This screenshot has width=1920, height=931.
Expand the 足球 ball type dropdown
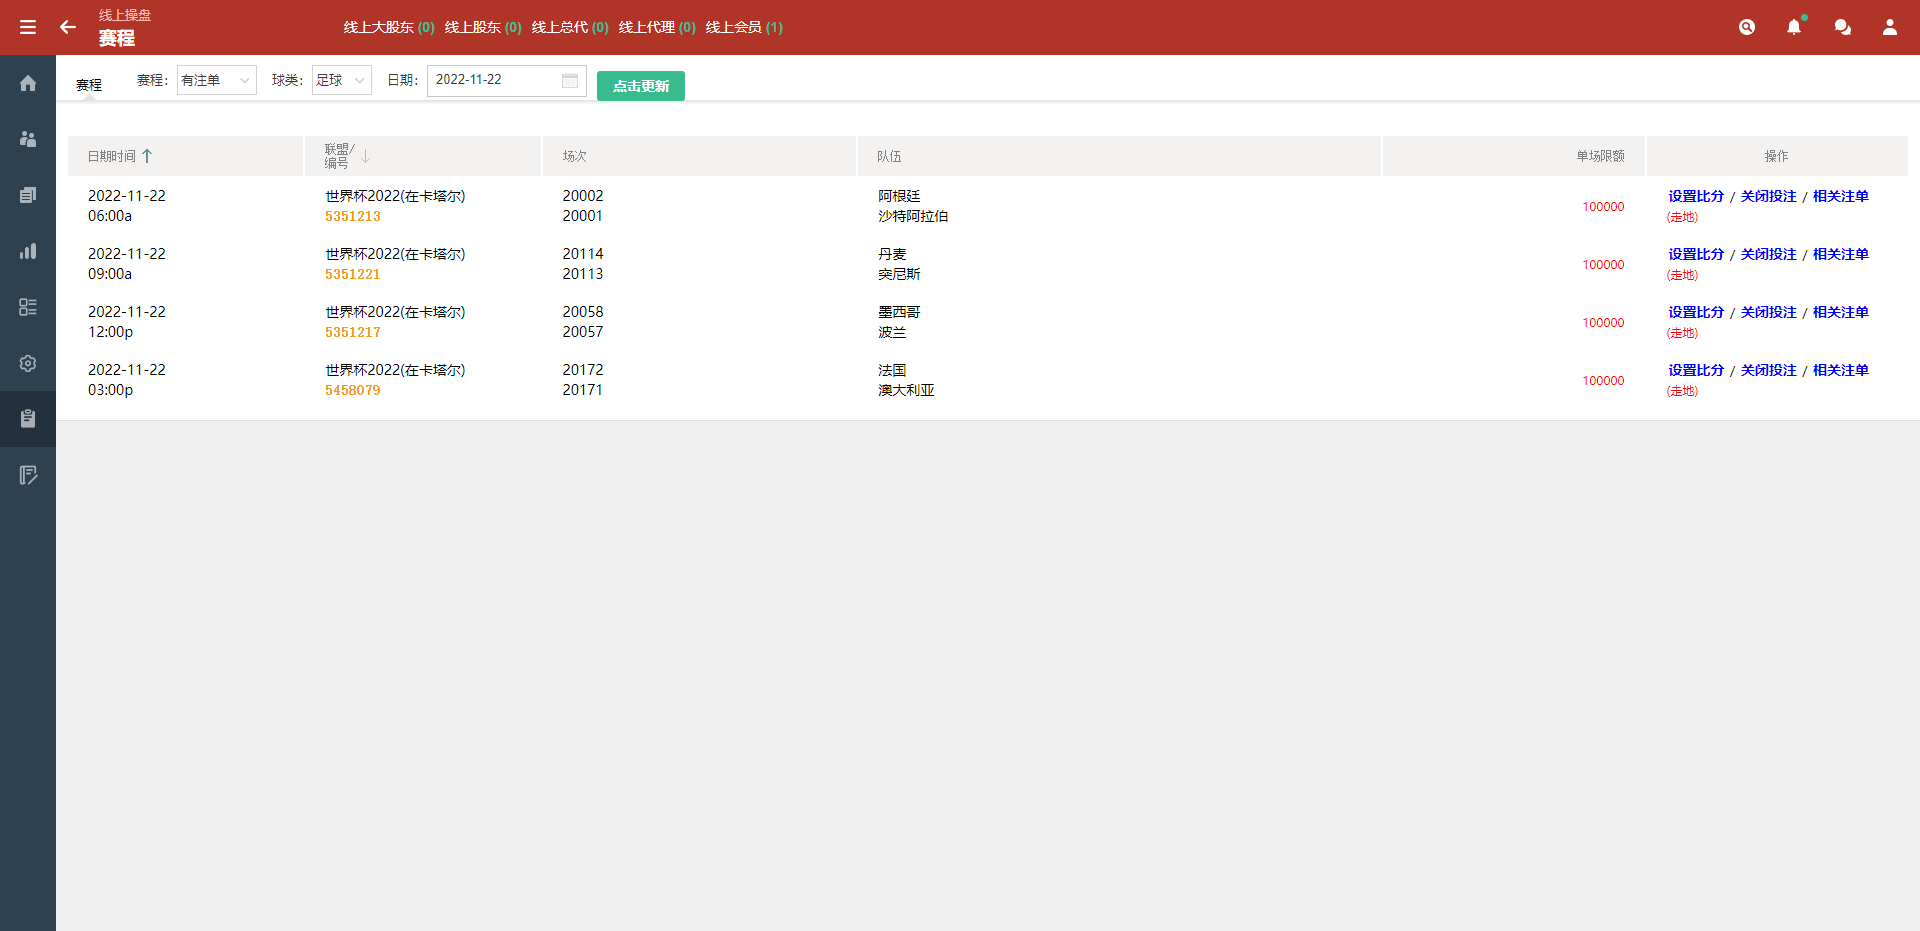[341, 80]
